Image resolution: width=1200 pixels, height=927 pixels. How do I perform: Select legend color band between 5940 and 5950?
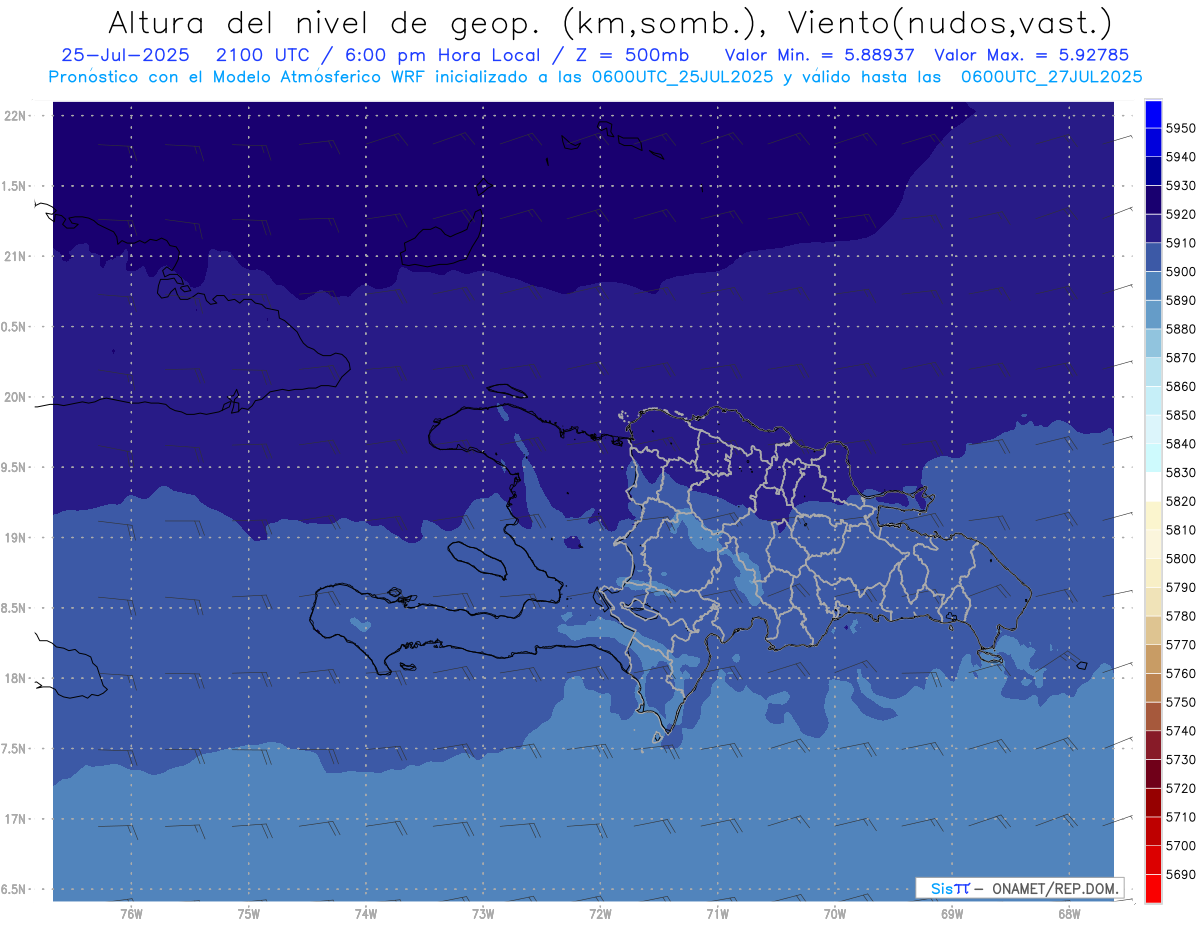click(1153, 143)
